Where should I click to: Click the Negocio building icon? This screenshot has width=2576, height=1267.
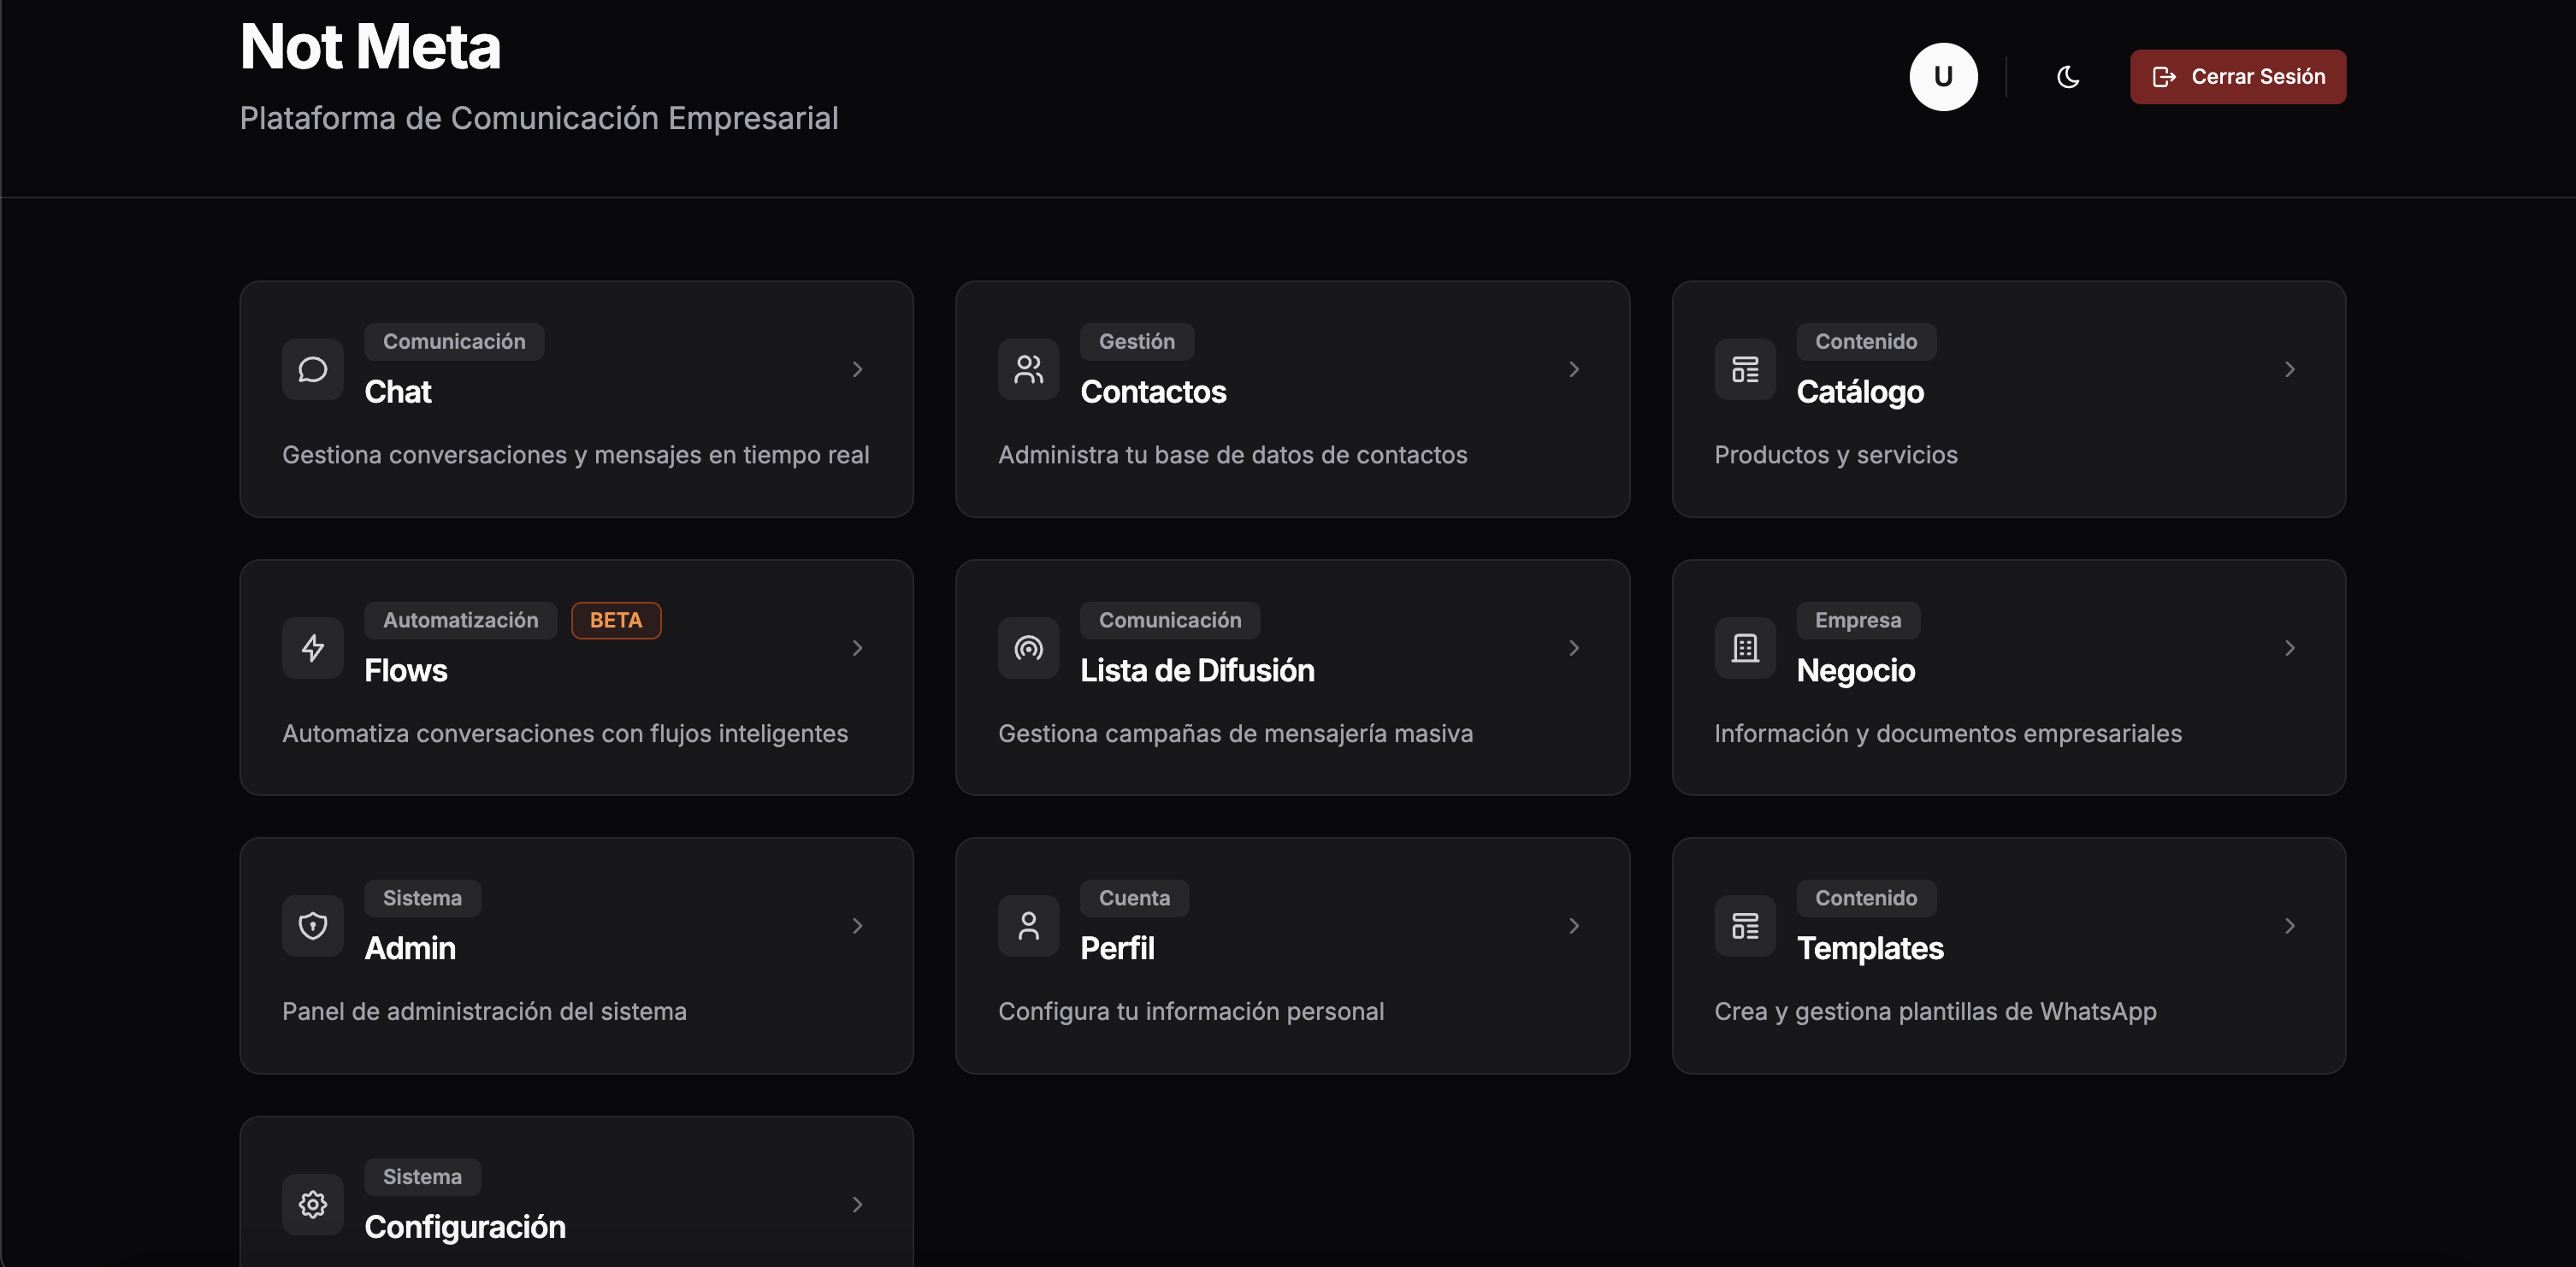[1744, 648]
